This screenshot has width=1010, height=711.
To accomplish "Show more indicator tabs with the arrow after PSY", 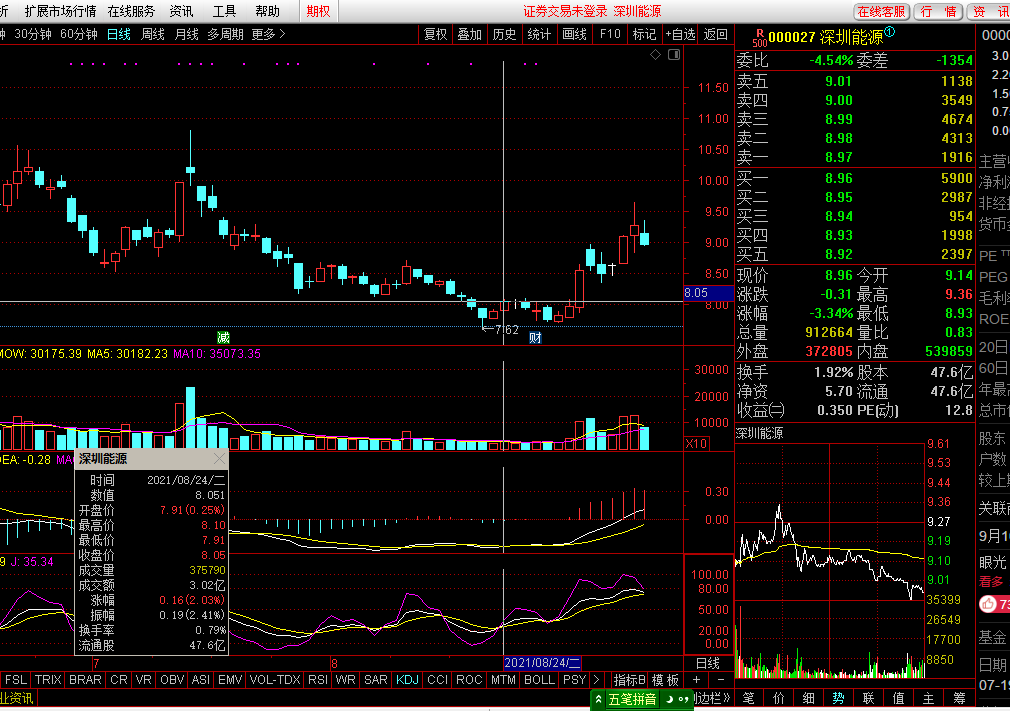I will 596,679.
